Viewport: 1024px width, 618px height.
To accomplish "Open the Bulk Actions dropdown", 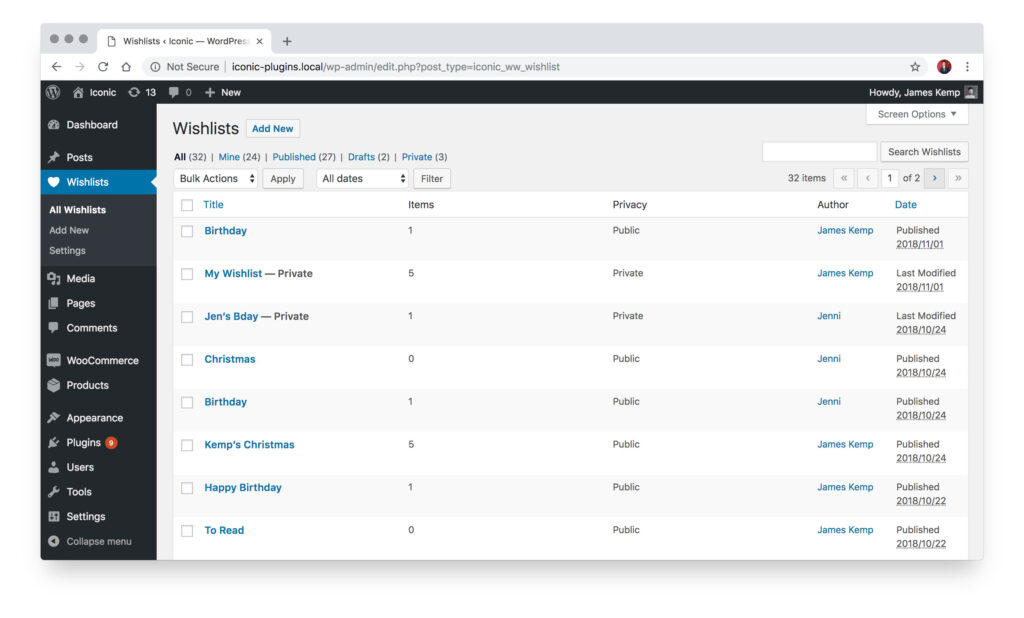I will tap(215, 178).
